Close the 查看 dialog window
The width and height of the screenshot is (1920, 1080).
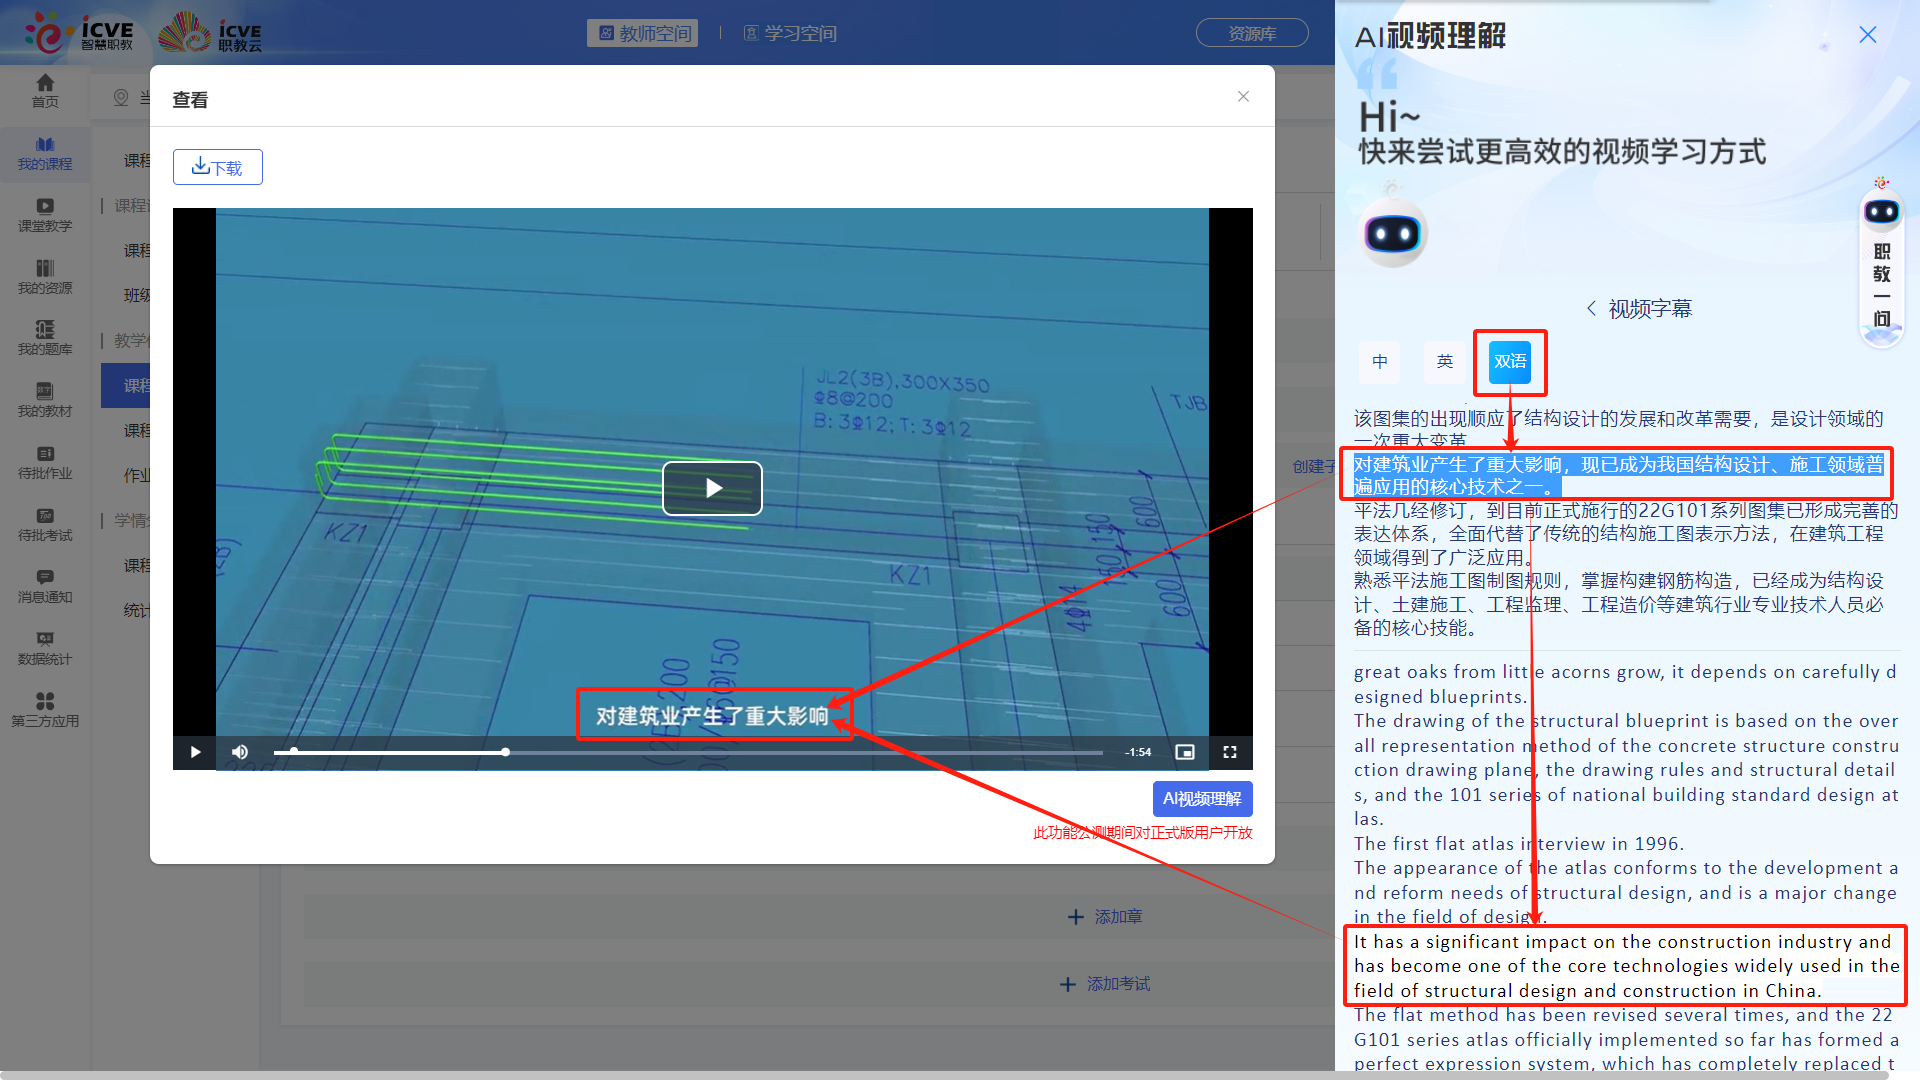point(1243,97)
